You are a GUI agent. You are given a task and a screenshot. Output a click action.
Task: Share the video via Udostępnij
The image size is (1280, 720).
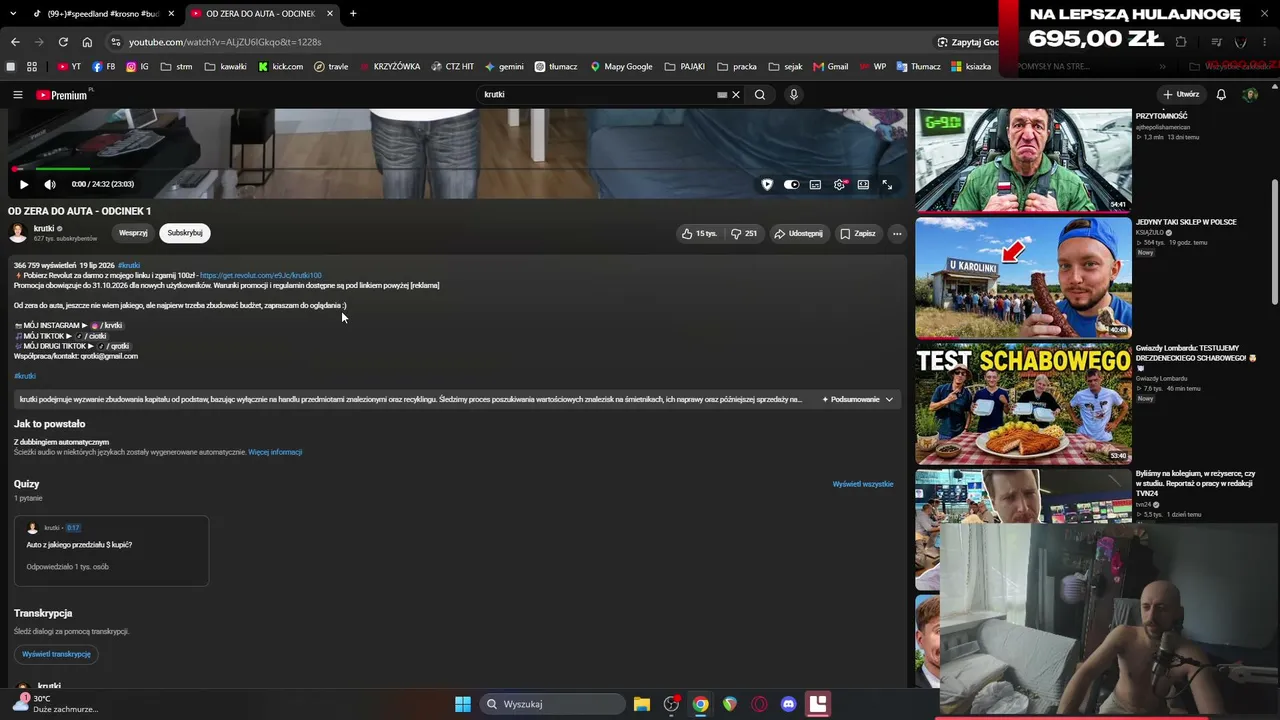tap(798, 233)
